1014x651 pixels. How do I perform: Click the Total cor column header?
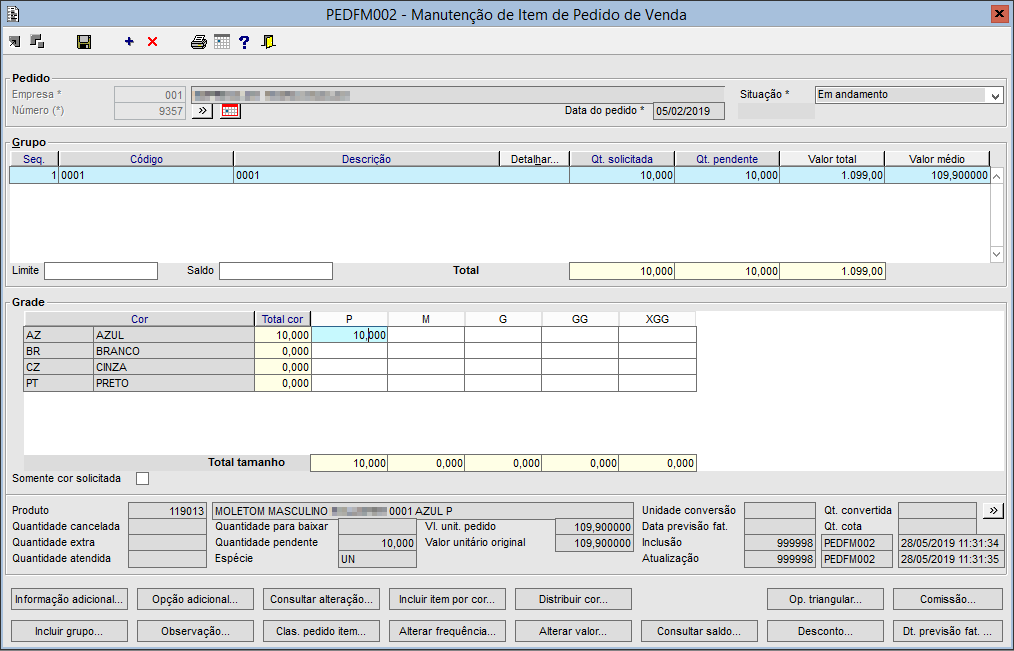pos(283,319)
